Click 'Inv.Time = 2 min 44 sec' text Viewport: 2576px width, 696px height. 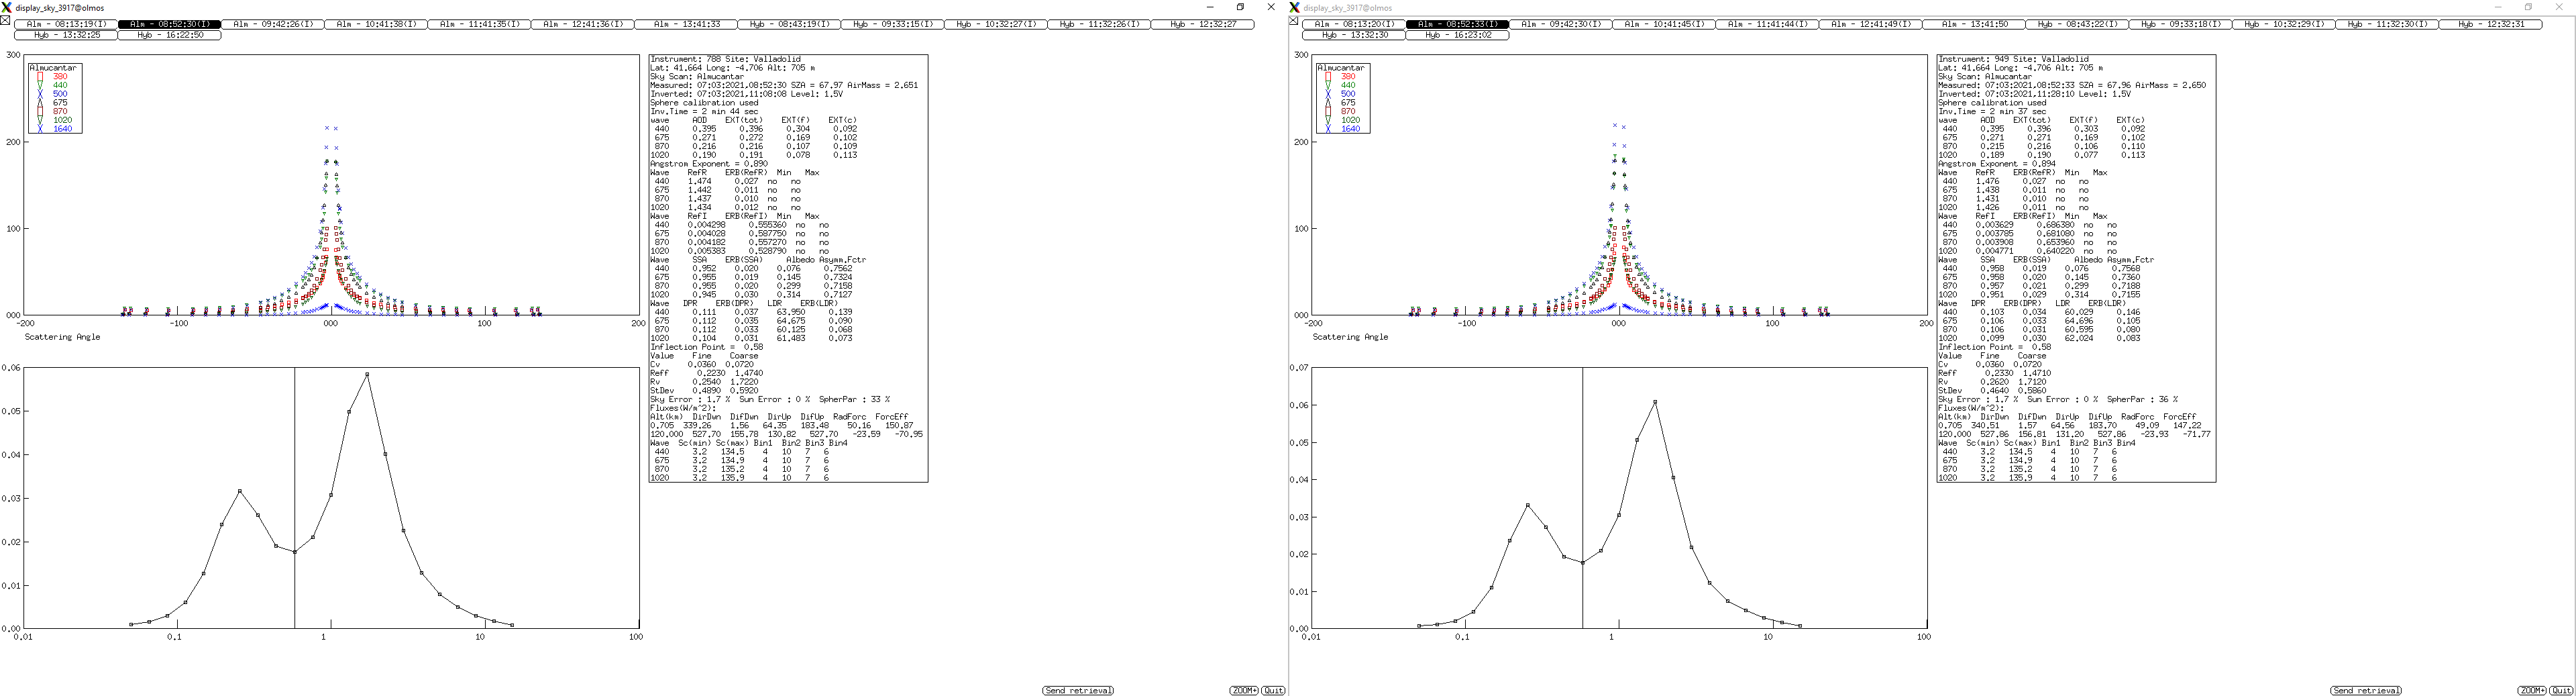704,112
